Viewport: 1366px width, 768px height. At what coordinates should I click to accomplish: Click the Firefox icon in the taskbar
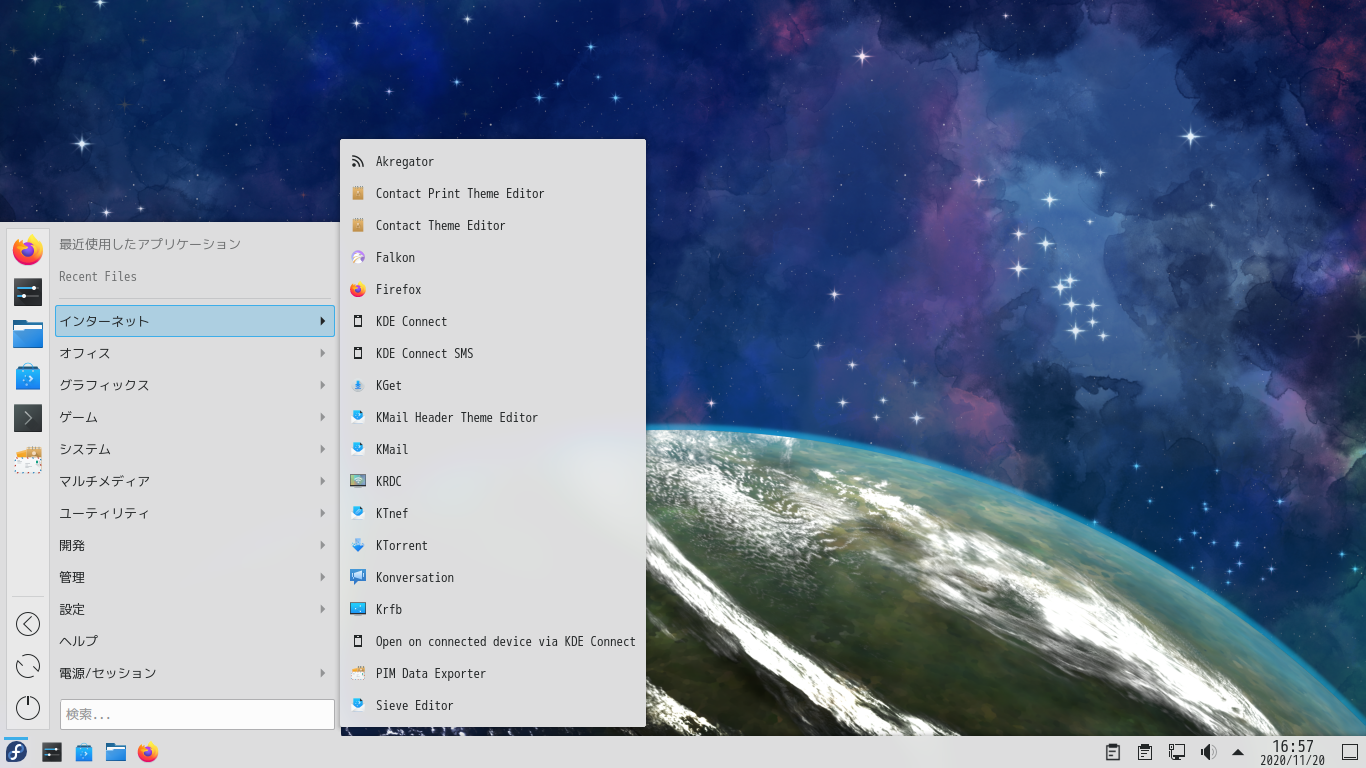[x=148, y=752]
